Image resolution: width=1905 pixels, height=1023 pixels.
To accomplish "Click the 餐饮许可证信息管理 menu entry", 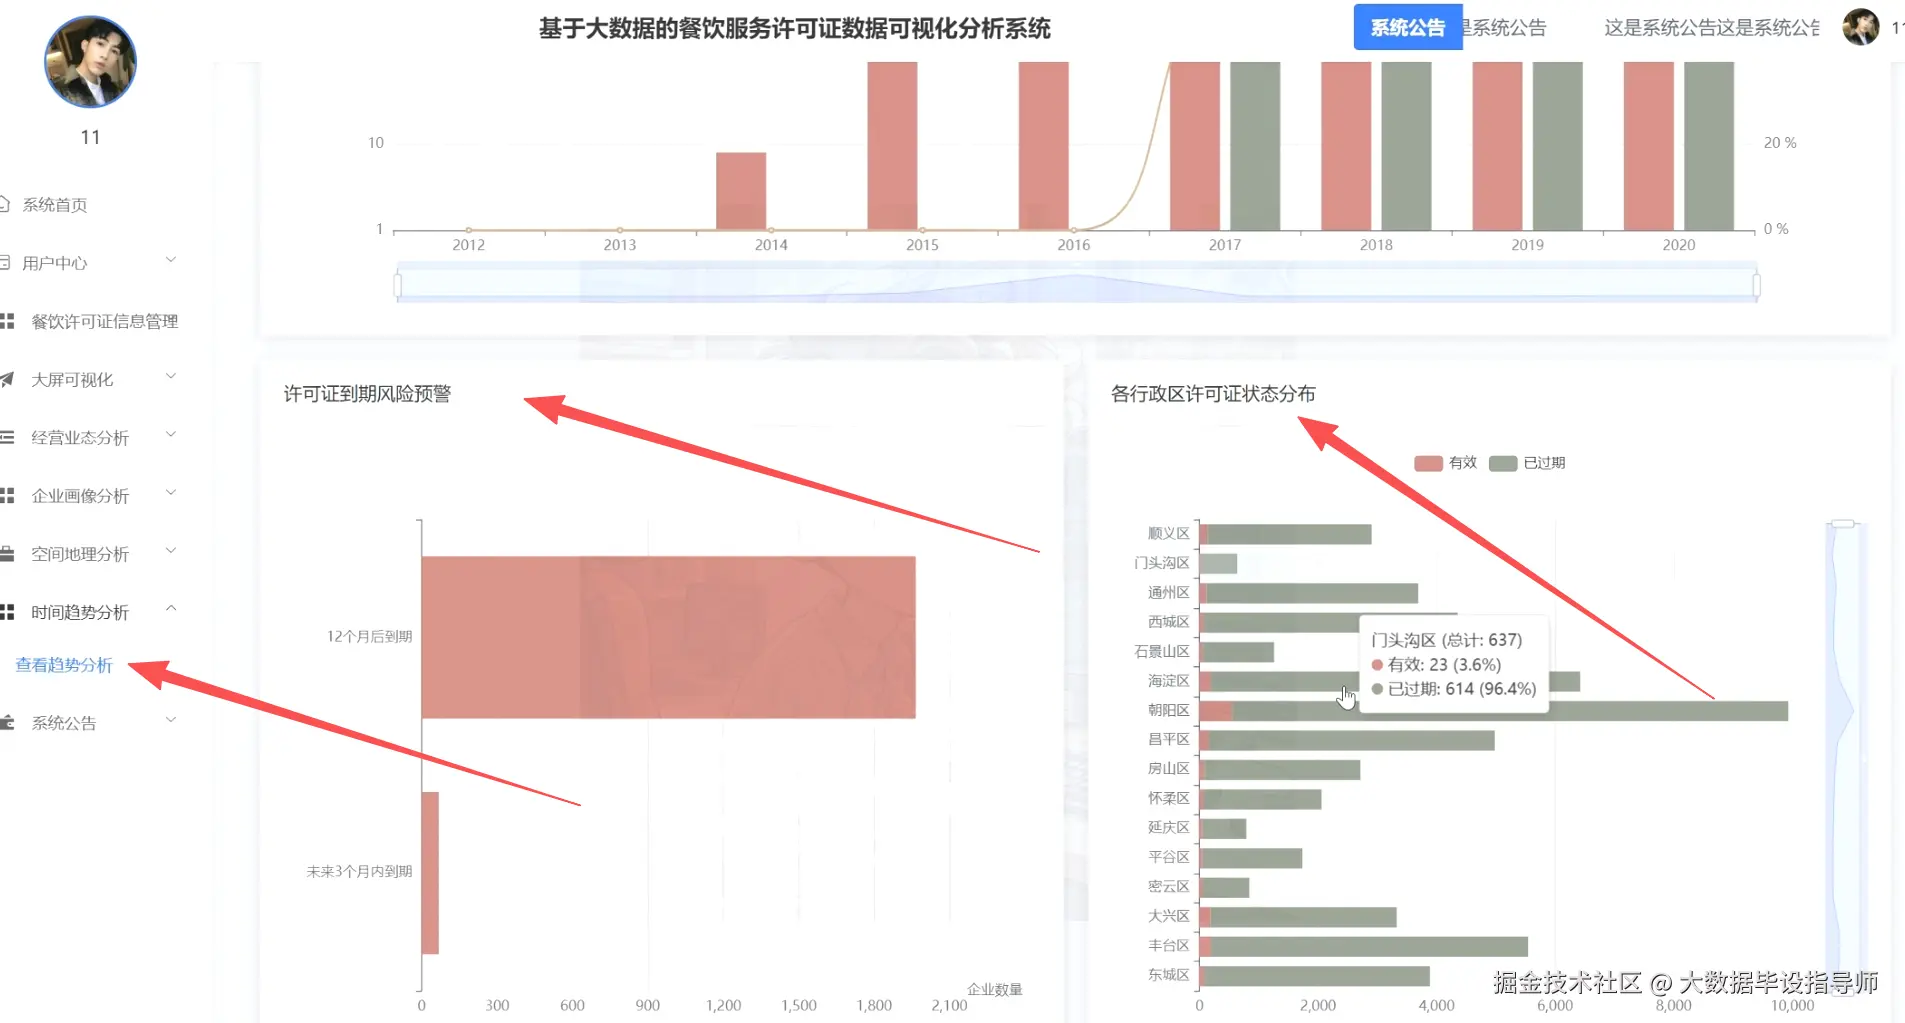I will click(x=104, y=321).
